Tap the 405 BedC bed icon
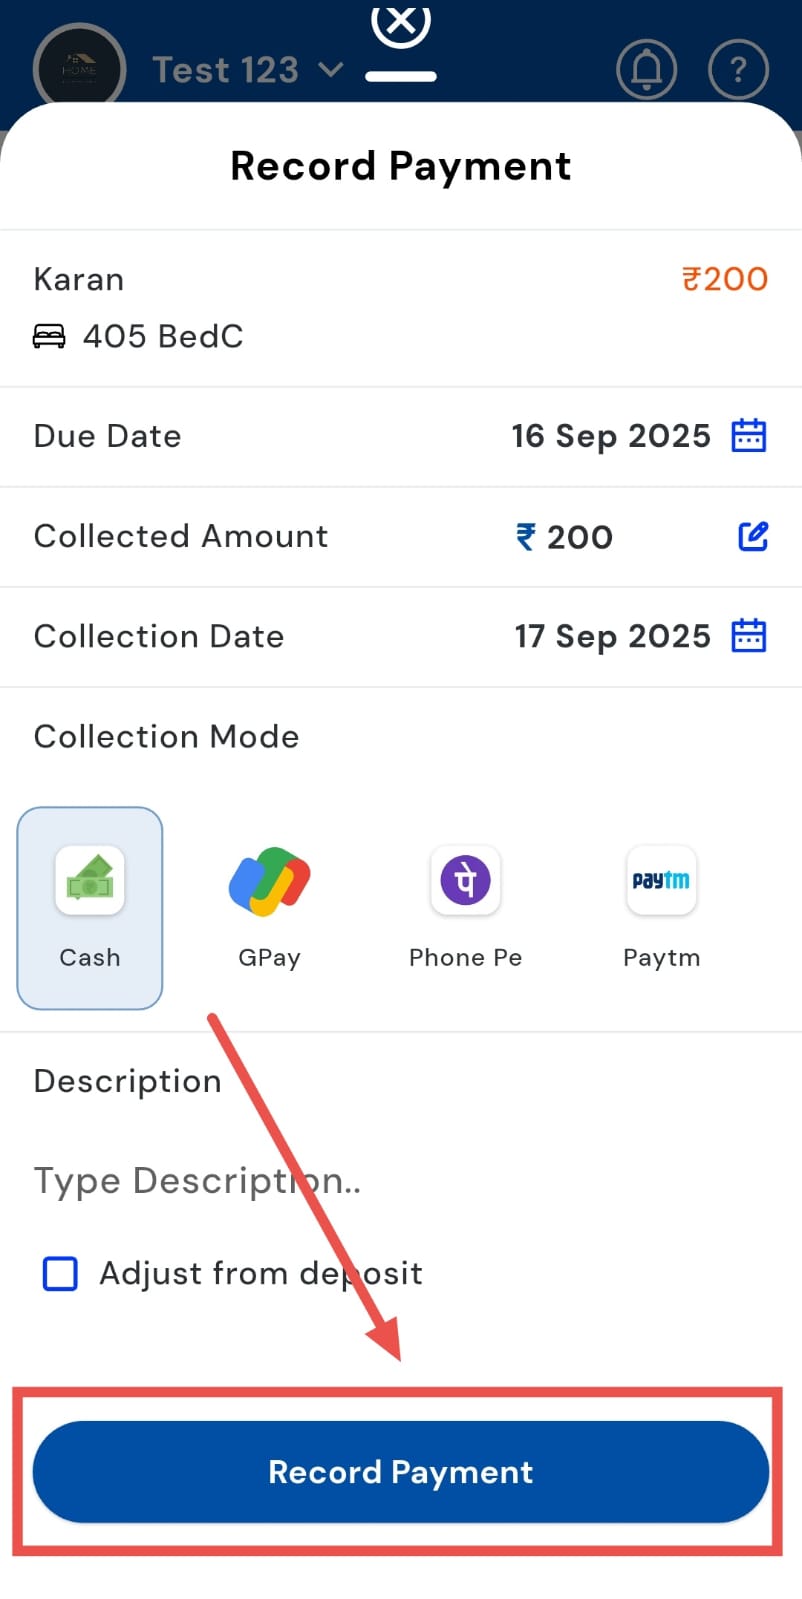The image size is (802, 1599). pyautogui.click(x=49, y=336)
